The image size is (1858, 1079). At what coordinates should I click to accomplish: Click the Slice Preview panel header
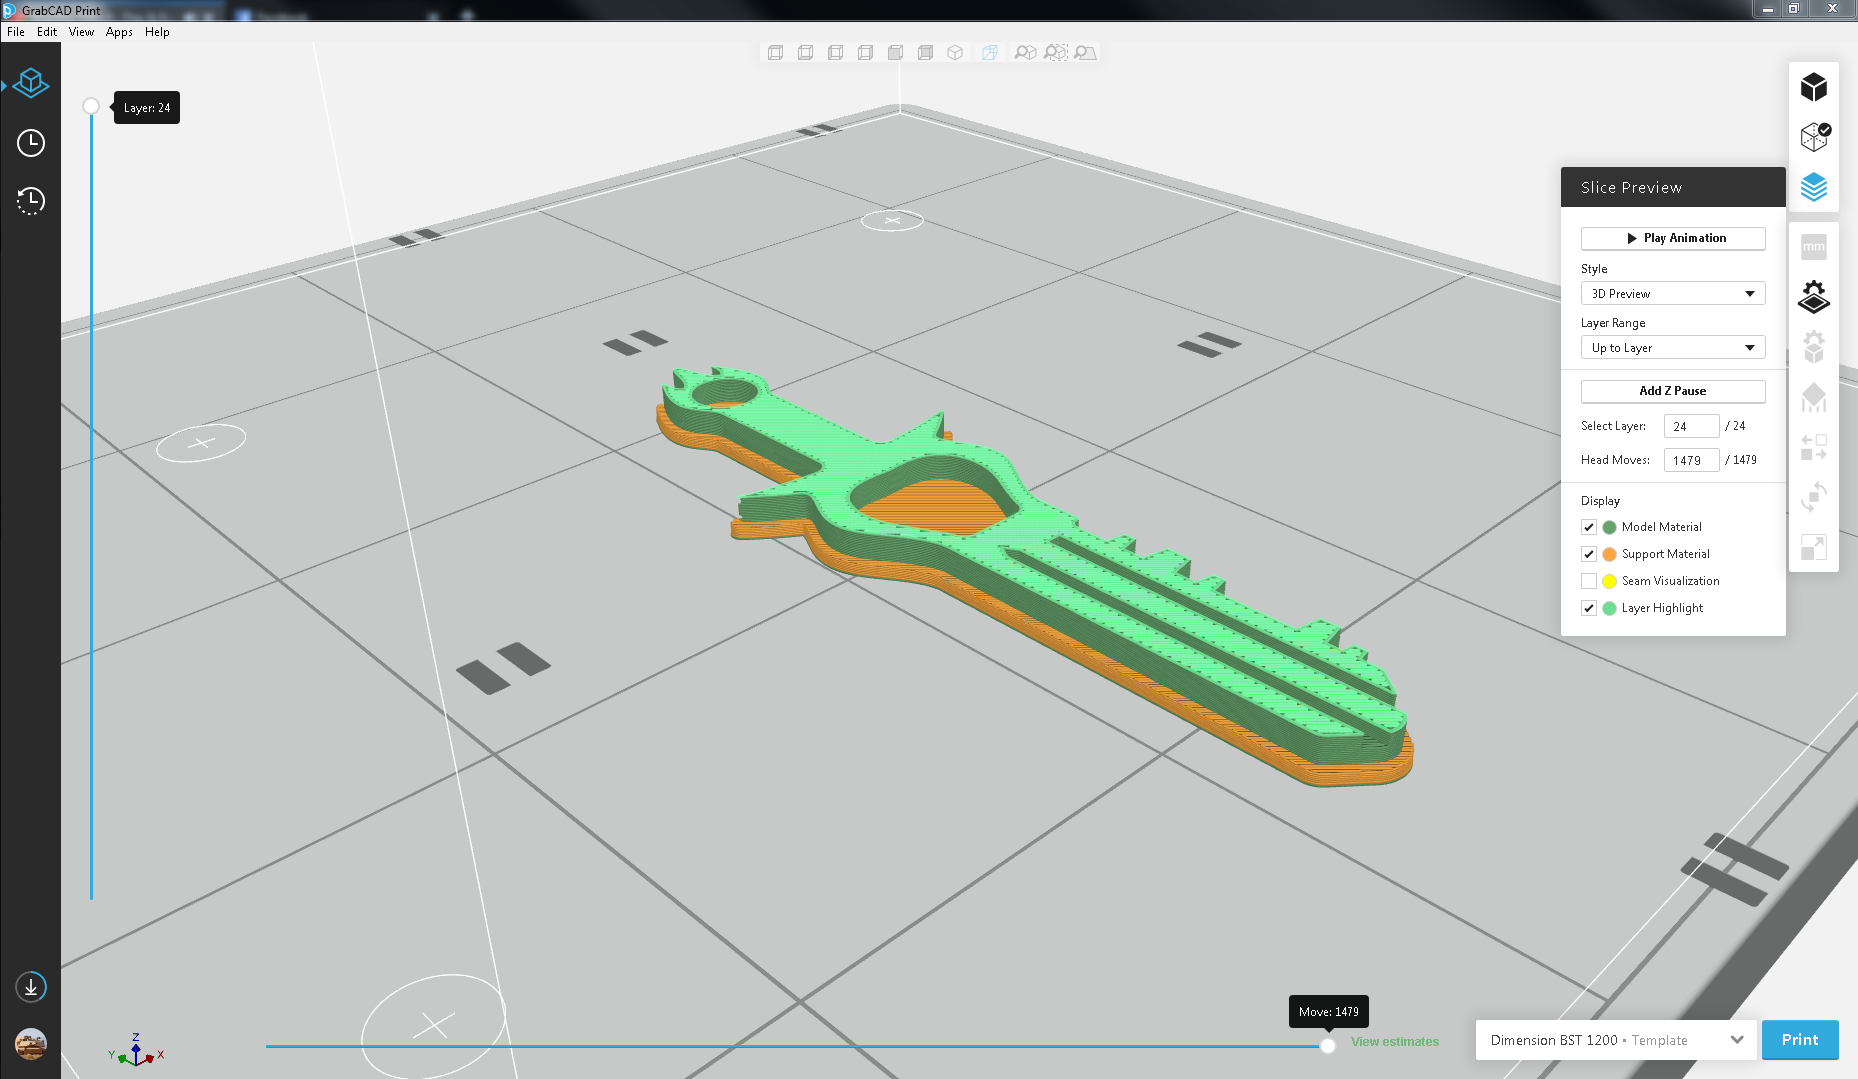pos(1673,187)
